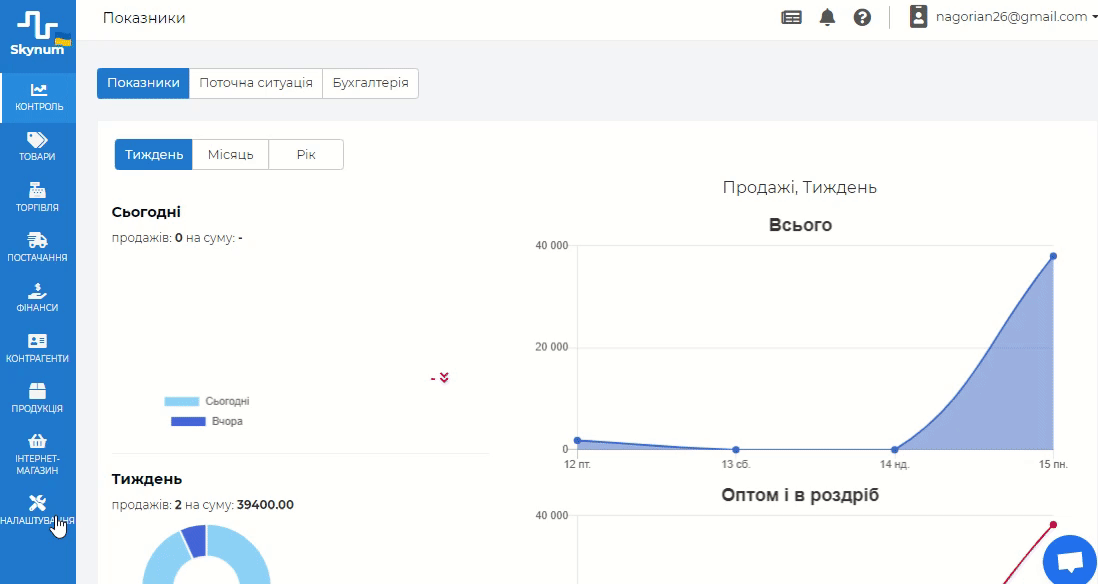
Task: Click the 12 пт. data point on Всього chart
Action: (578, 440)
